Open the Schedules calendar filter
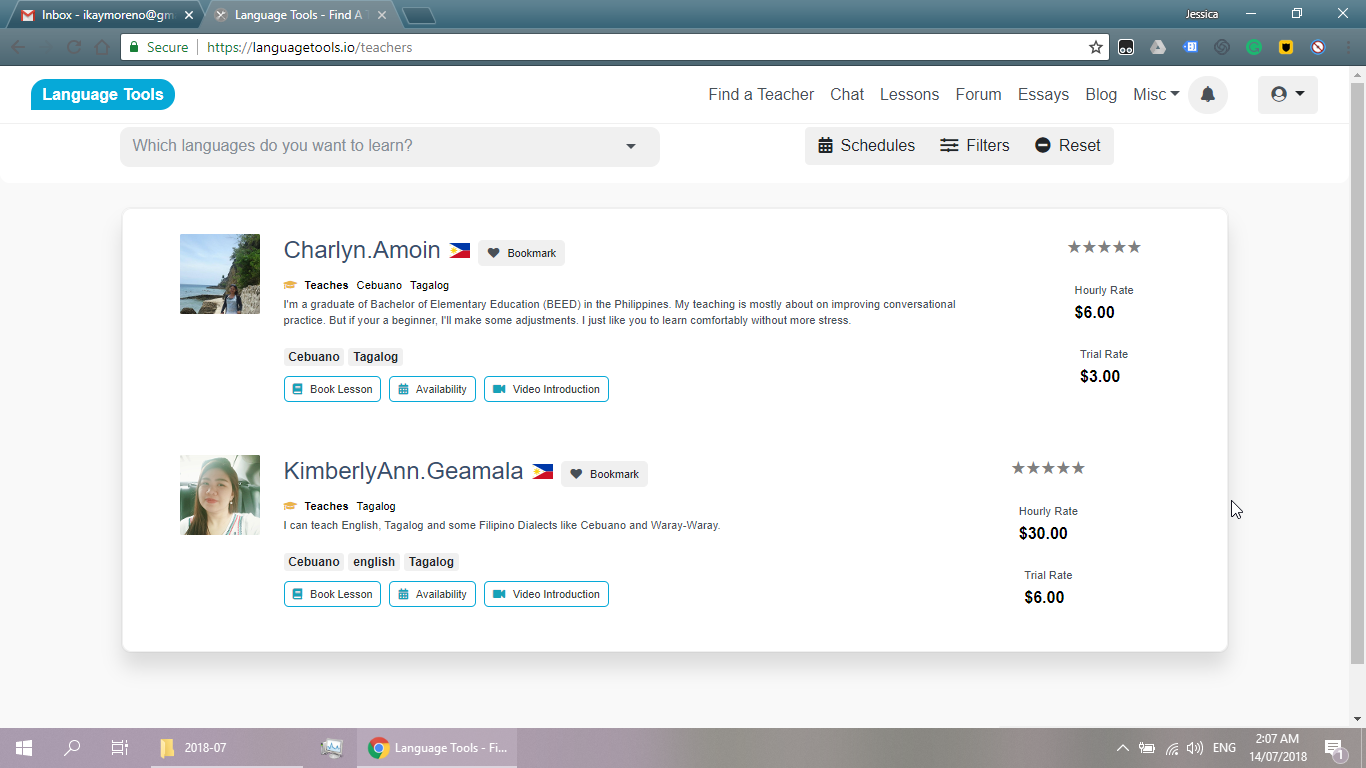The image size is (1366, 768). coord(866,146)
